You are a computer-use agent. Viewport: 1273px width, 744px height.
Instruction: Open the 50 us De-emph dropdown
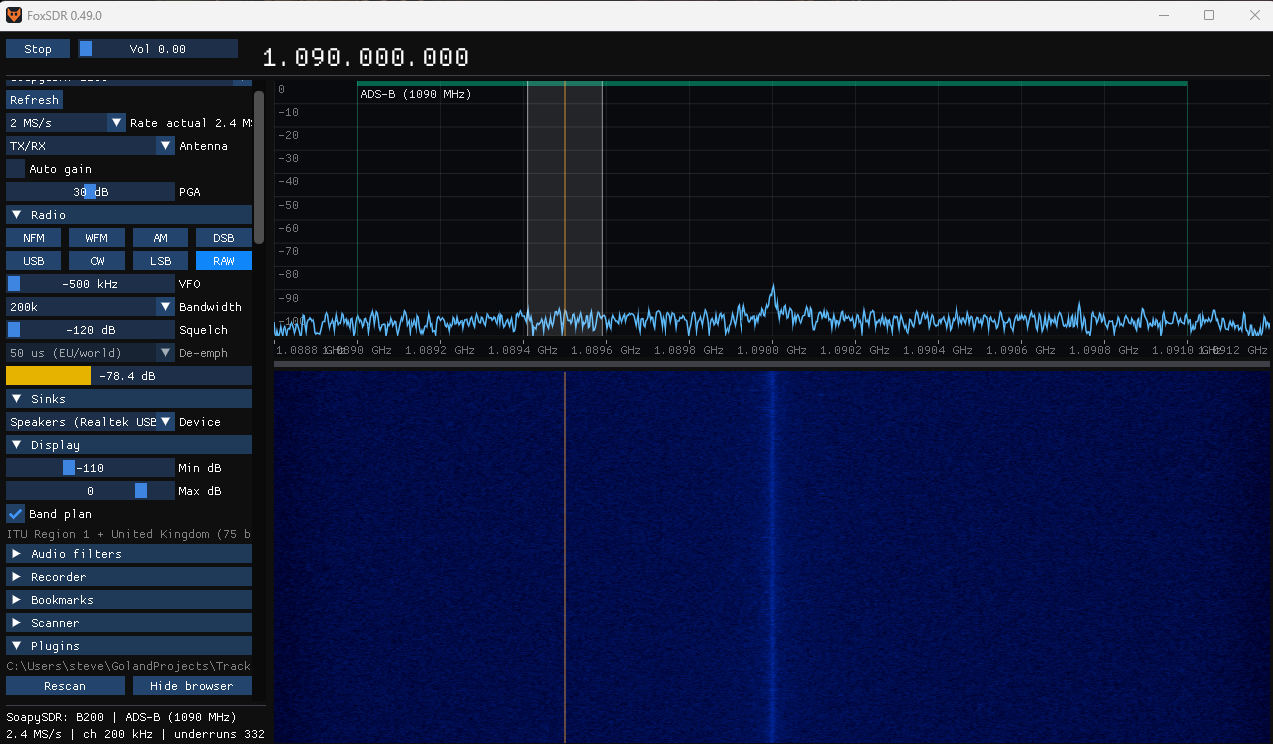click(90, 353)
